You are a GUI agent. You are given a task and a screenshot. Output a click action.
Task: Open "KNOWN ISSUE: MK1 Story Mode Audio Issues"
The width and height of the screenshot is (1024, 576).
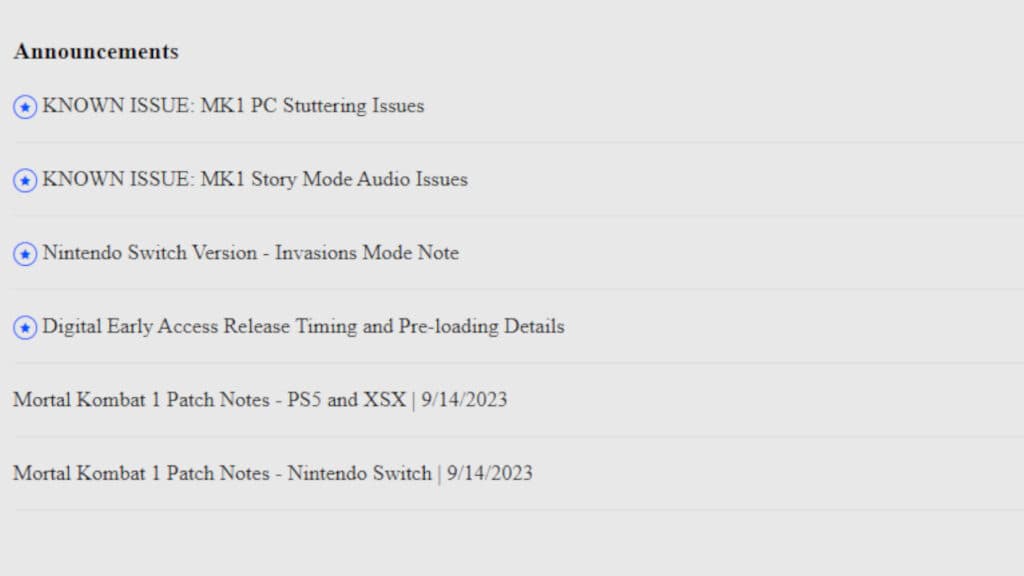tap(253, 180)
